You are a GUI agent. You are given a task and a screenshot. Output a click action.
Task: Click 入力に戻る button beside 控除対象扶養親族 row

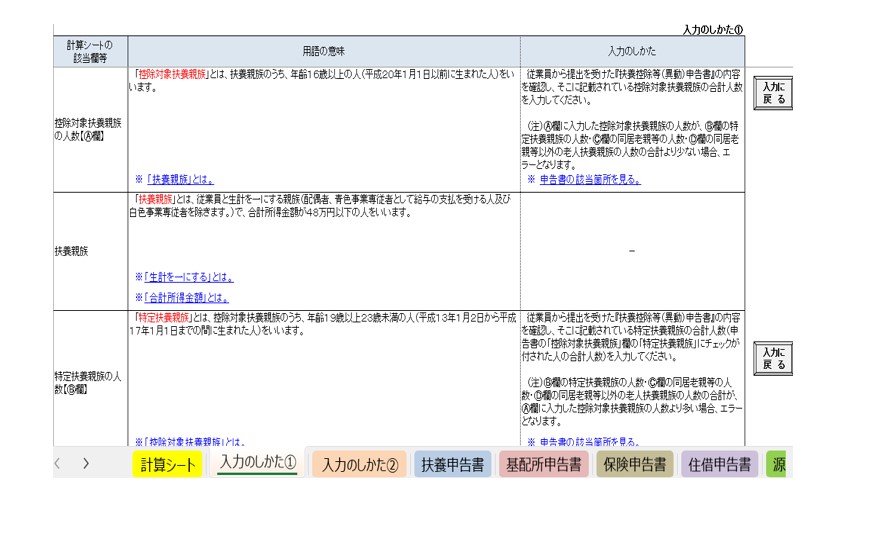[x=773, y=93]
